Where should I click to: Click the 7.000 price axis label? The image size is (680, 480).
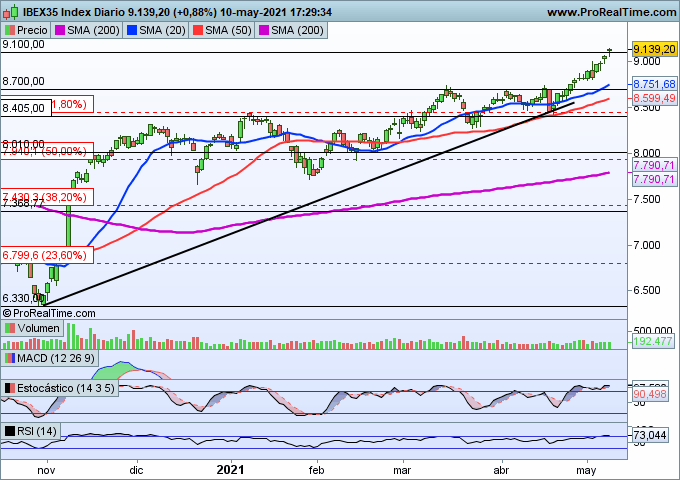(x=647, y=245)
